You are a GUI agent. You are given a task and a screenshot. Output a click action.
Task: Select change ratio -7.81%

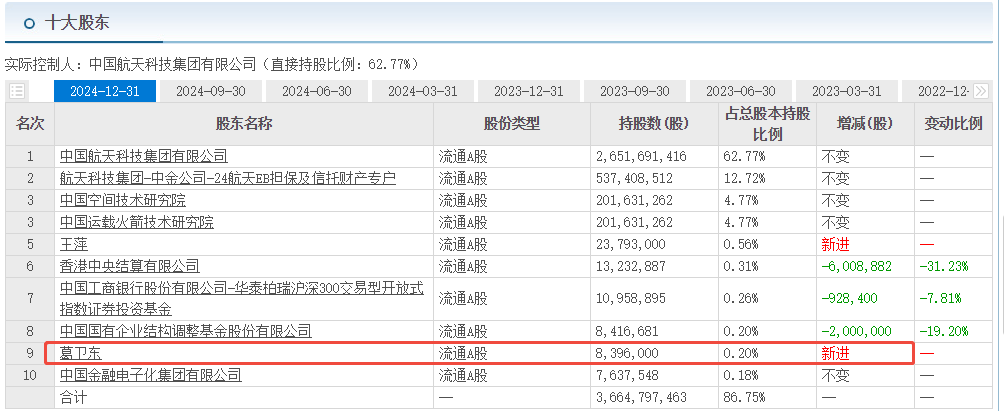click(941, 298)
